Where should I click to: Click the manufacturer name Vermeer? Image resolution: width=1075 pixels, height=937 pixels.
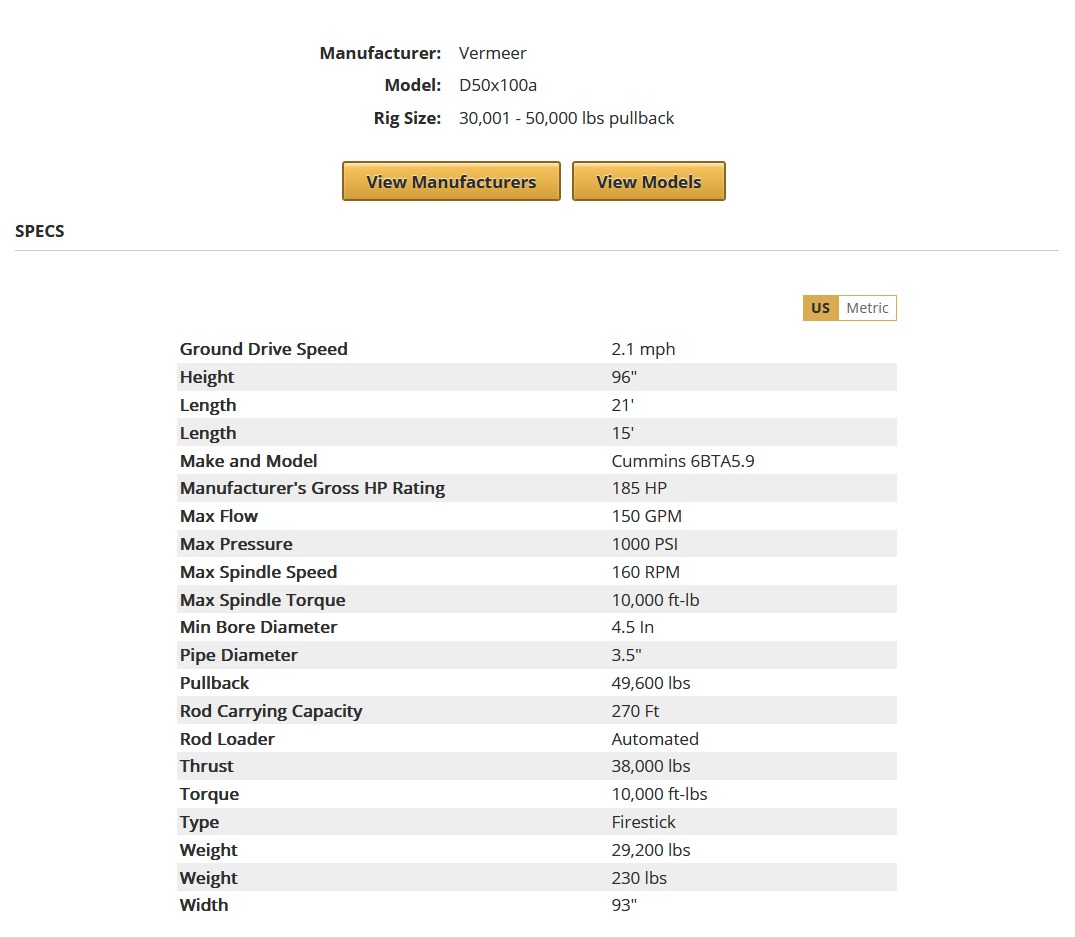coord(492,53)
